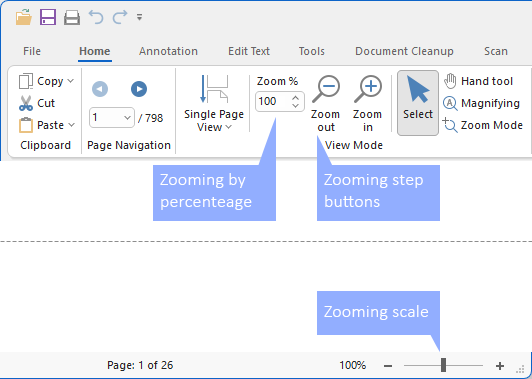Expand the Single Page View dropdown
Viewport: 532px width, 379px height.
tap(229, 127)
